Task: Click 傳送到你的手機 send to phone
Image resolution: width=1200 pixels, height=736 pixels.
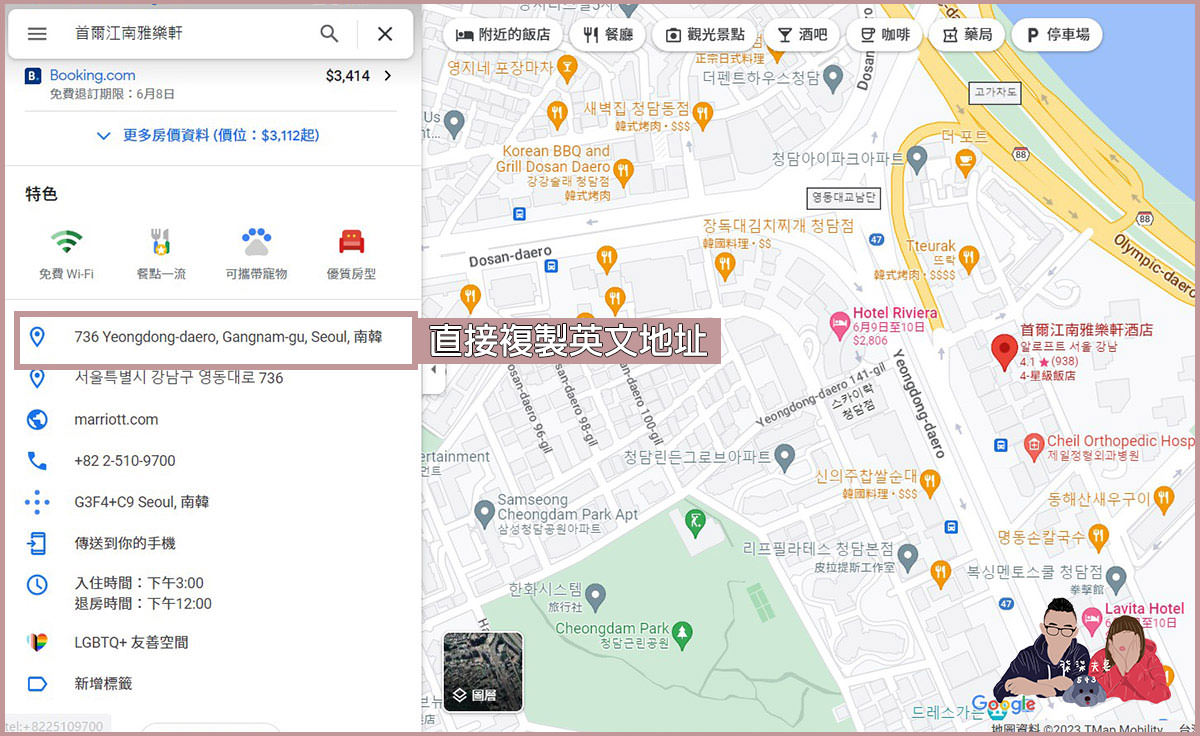Action: pyautogui.click(x=125, y=543)
